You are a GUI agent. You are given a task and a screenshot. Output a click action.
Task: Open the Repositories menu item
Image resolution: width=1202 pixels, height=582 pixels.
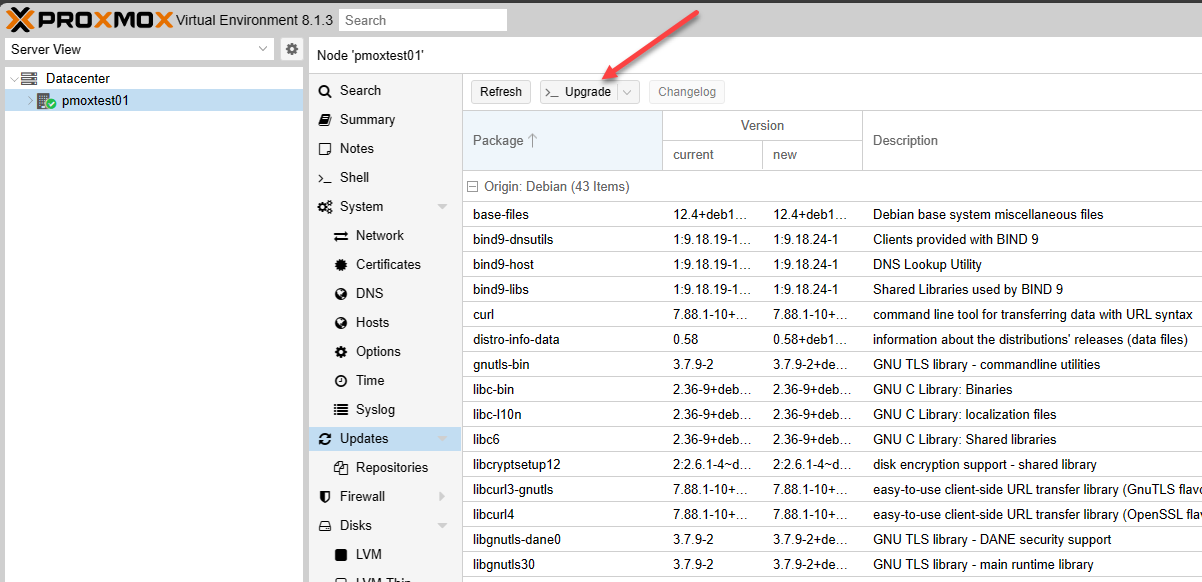pos(391,468)
